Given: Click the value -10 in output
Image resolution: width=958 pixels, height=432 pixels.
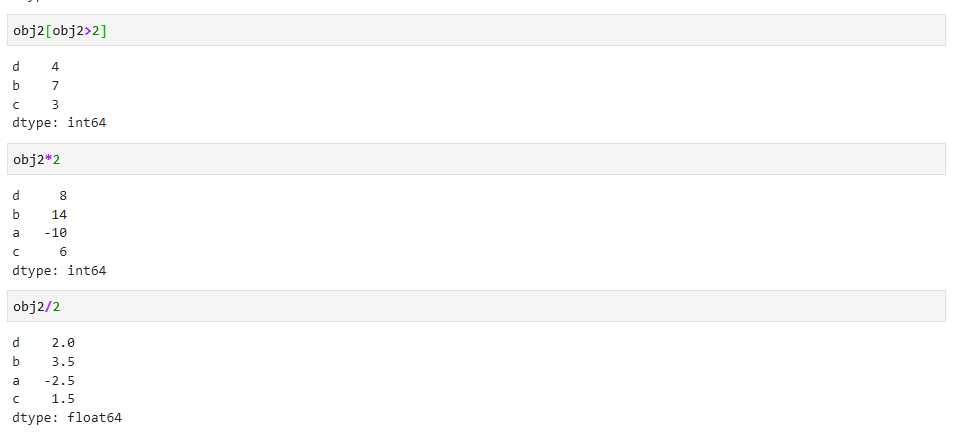Looking at the screenshot, I should (x=56, y=233).
